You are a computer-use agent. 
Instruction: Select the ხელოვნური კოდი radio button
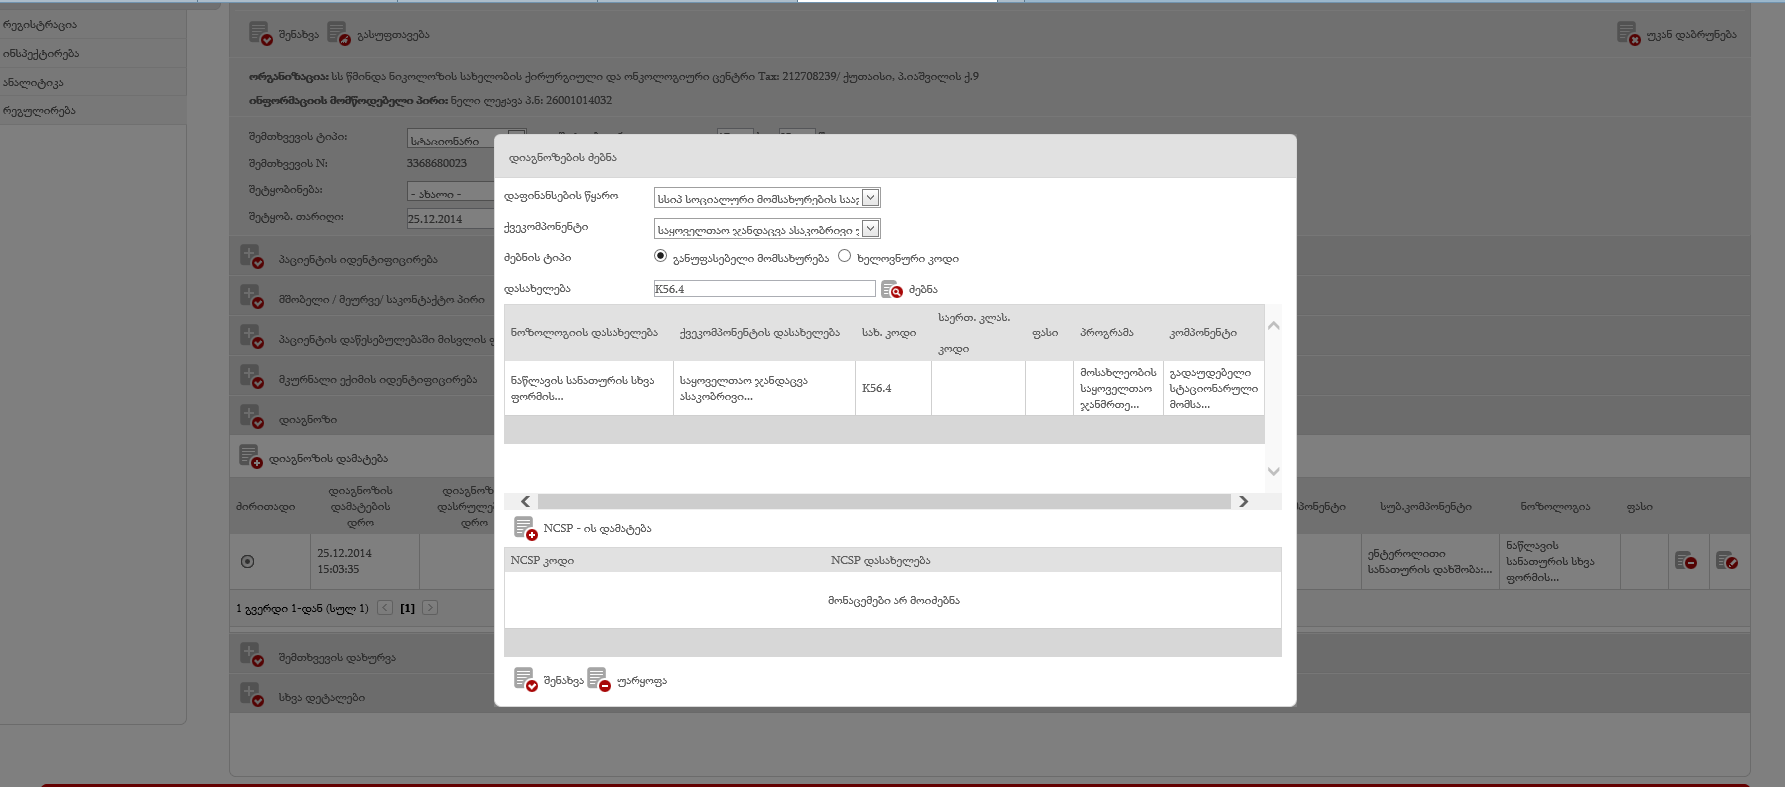[x=844, y=256]
